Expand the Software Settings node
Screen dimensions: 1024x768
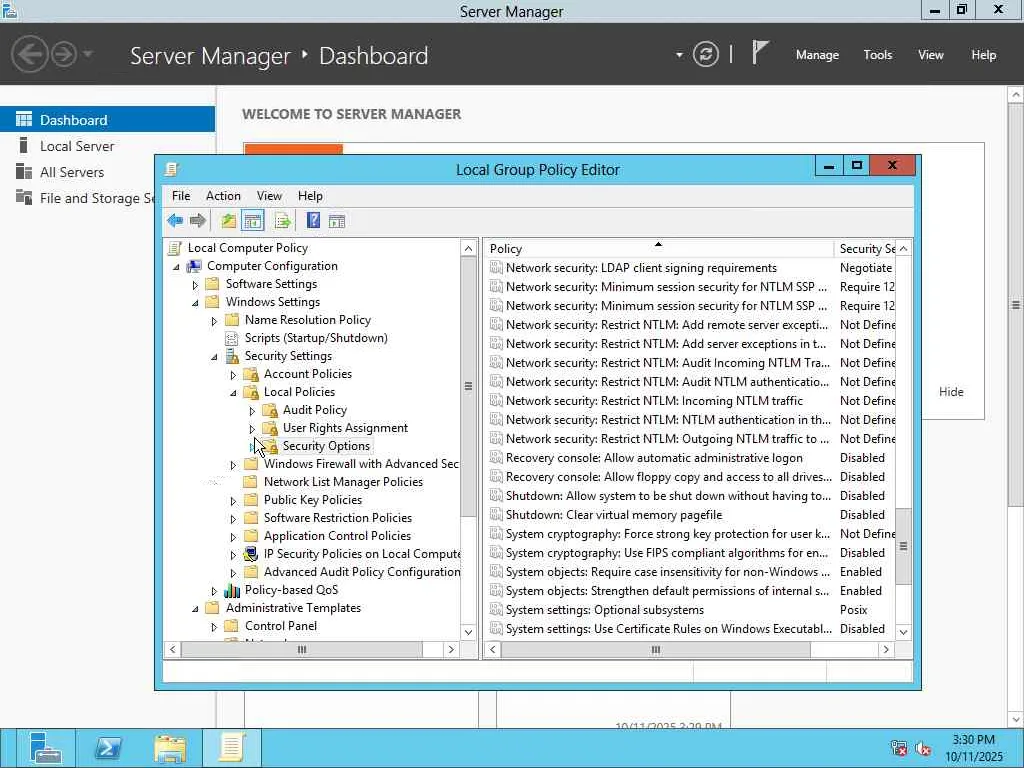[195, 285]
